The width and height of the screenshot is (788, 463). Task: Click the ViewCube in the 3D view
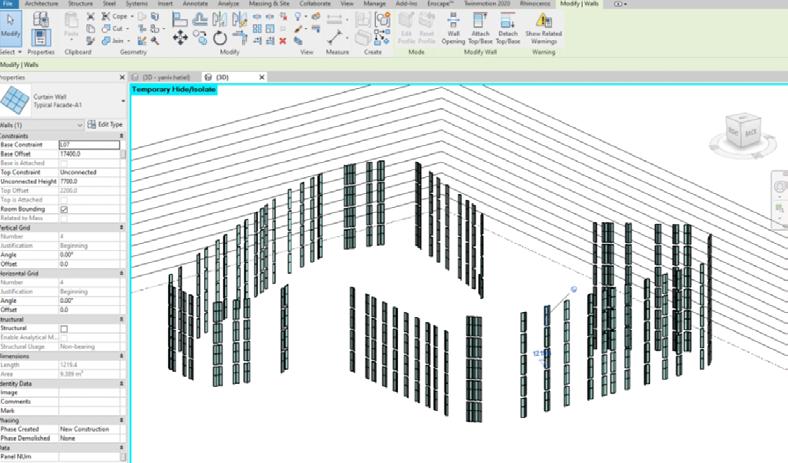pyautogui.click(x=742, y=132)
